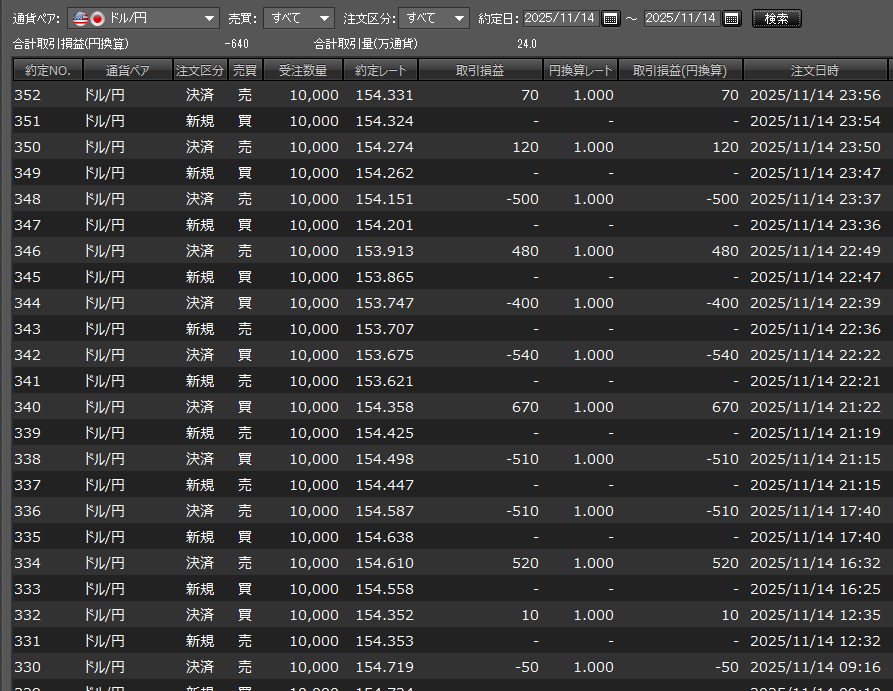The height and width of the screenshot is (691, 893).
Task: Click the 円換算レート column header
Action: pos(580,71)
